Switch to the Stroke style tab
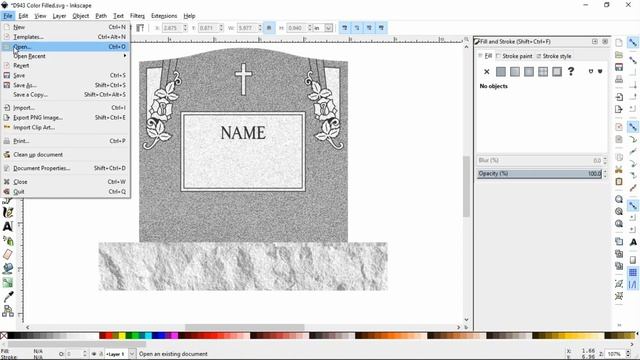 click(x=554, y=56)
